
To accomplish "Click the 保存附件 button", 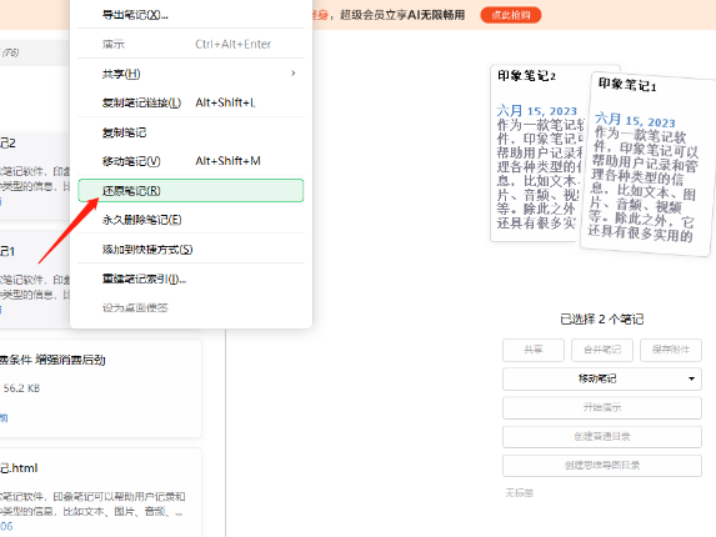I will point(671,350).
